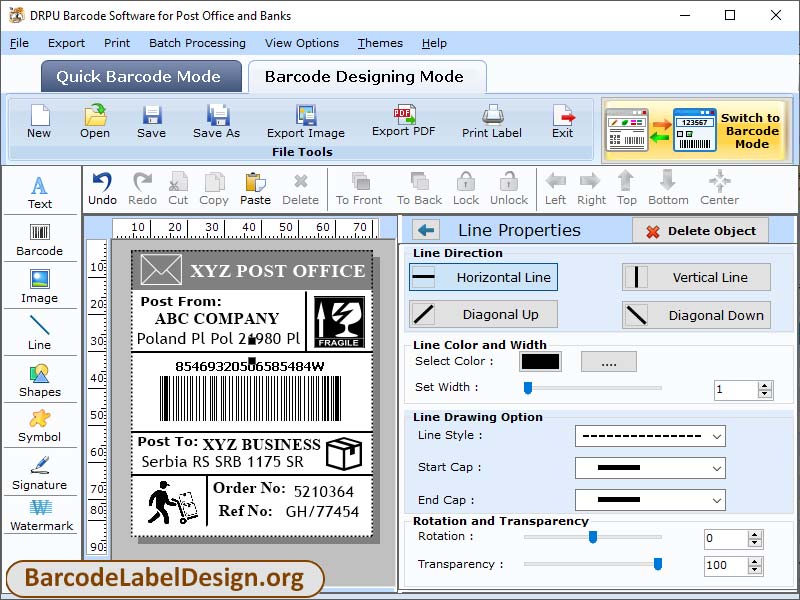Click the black Select Color swatch

tap(540, 362)
